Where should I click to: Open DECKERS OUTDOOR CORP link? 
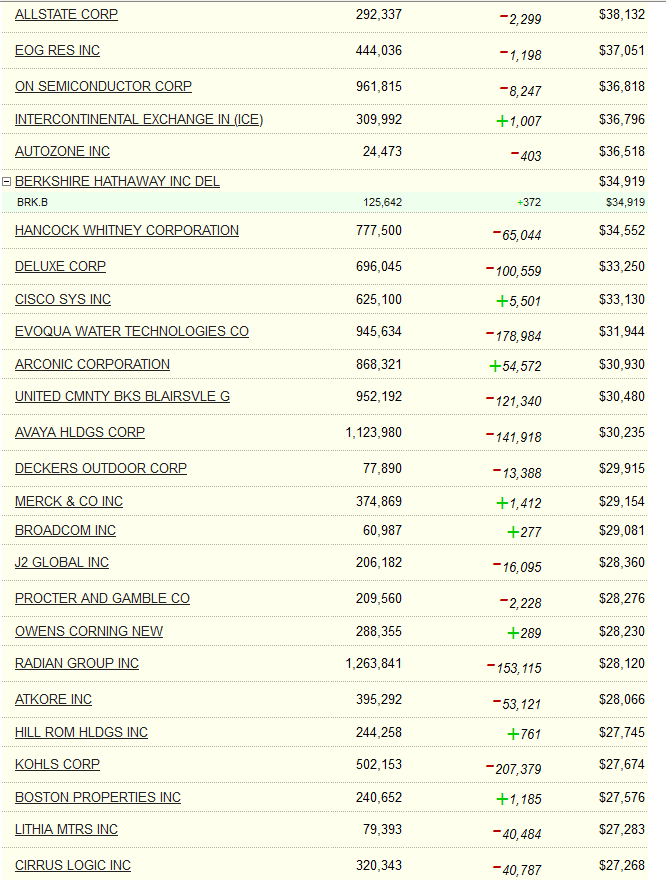101,469
